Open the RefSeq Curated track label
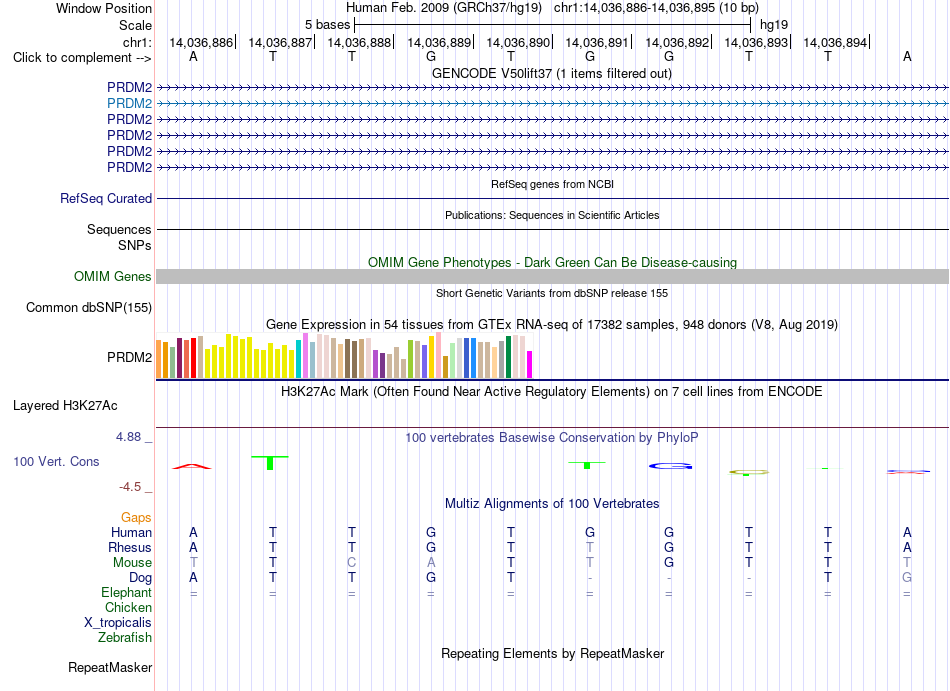Screen dimensions: 950x691 tap(106, 199)
